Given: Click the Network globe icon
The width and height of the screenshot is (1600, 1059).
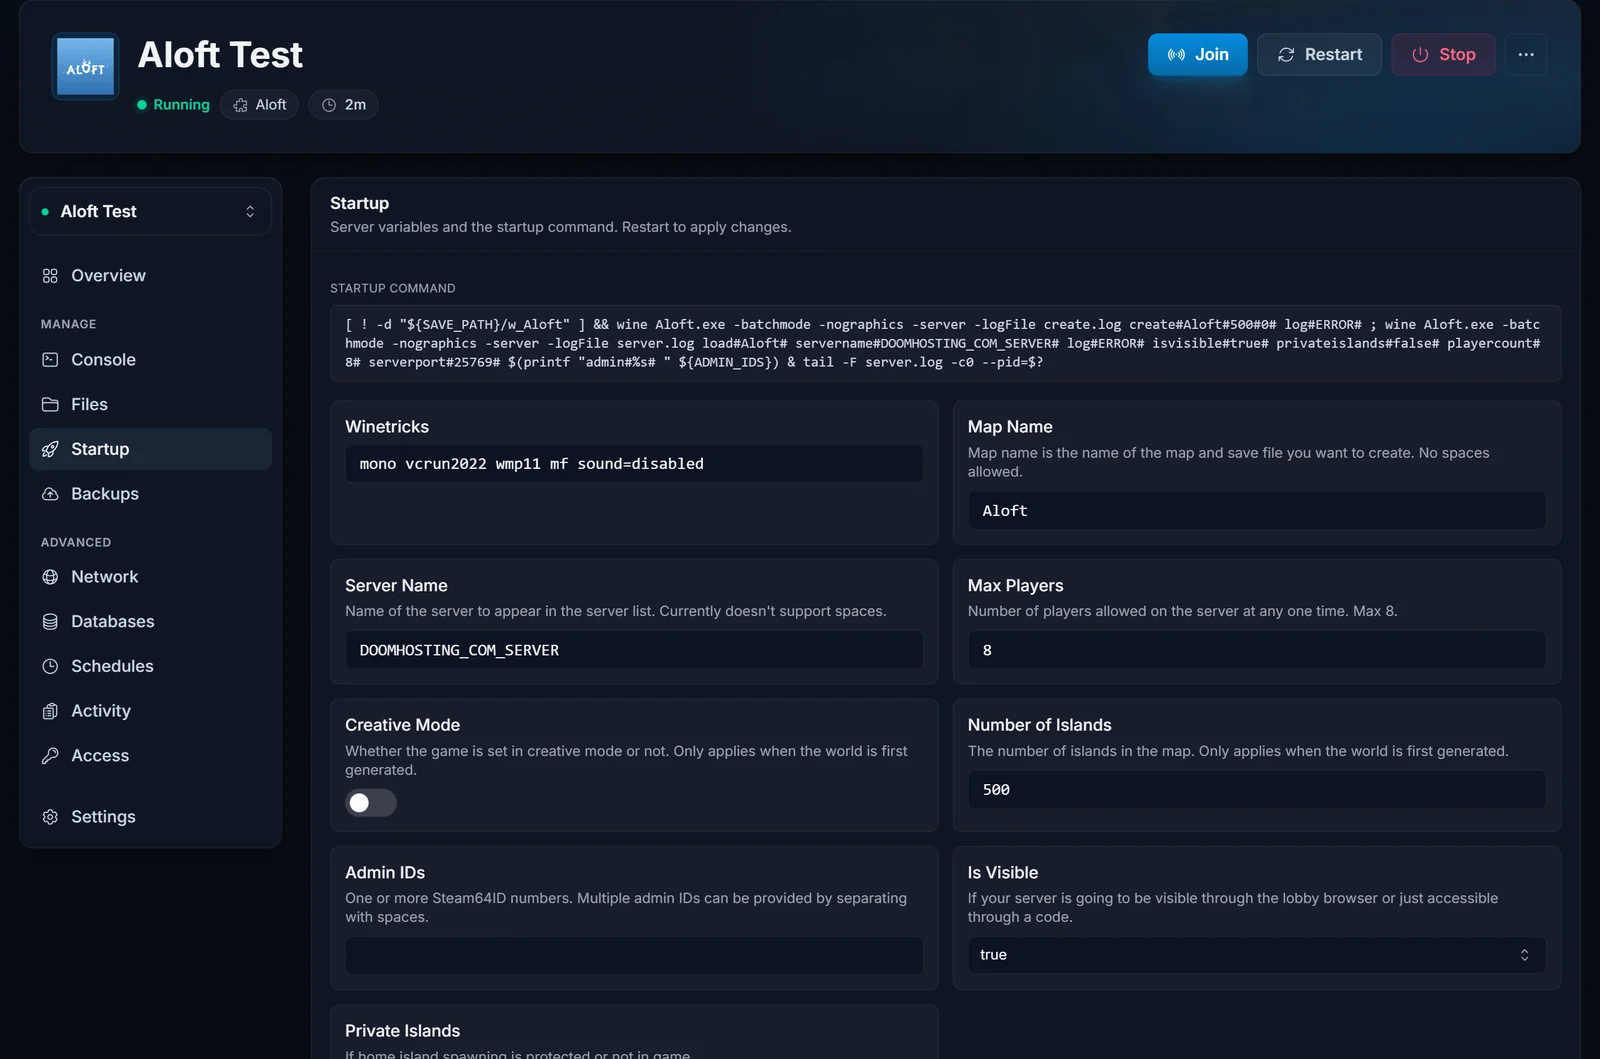Looking at the screenshot, I should tap(50, 577).
